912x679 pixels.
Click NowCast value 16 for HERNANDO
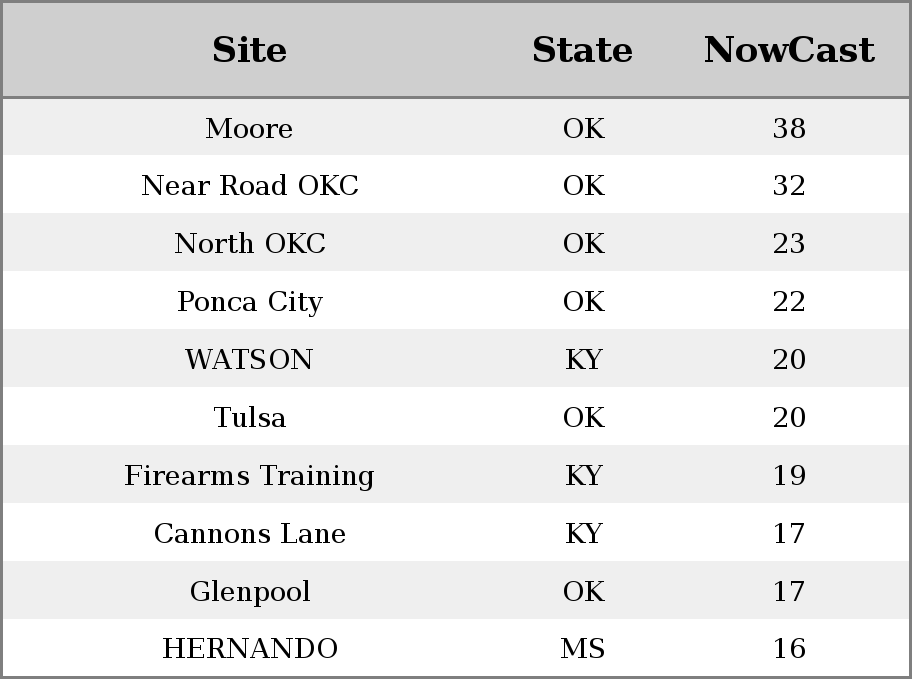789,649
